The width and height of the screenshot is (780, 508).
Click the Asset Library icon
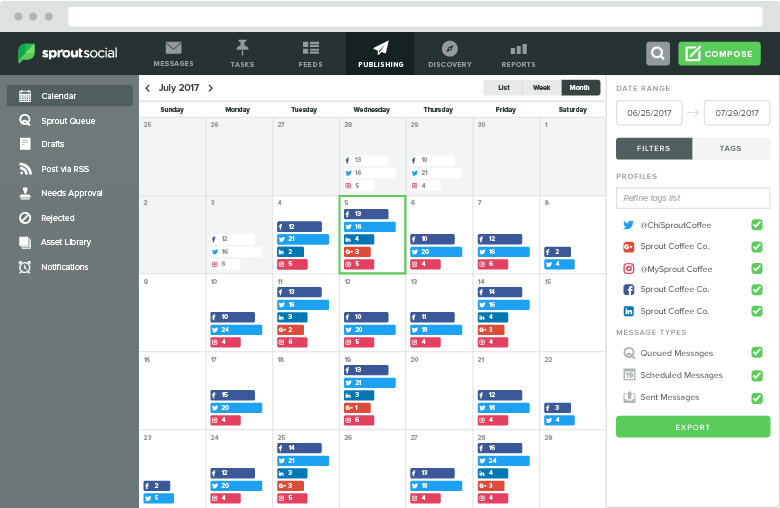25,242
